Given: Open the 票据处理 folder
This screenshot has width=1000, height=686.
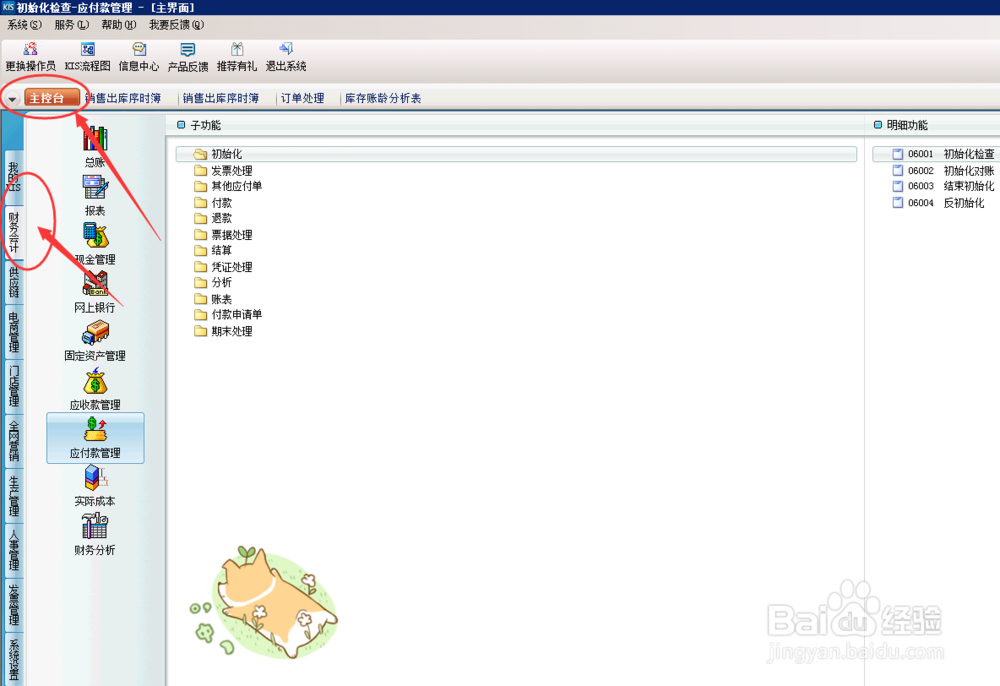Looking at the screenshot, I should click(223, 235).
